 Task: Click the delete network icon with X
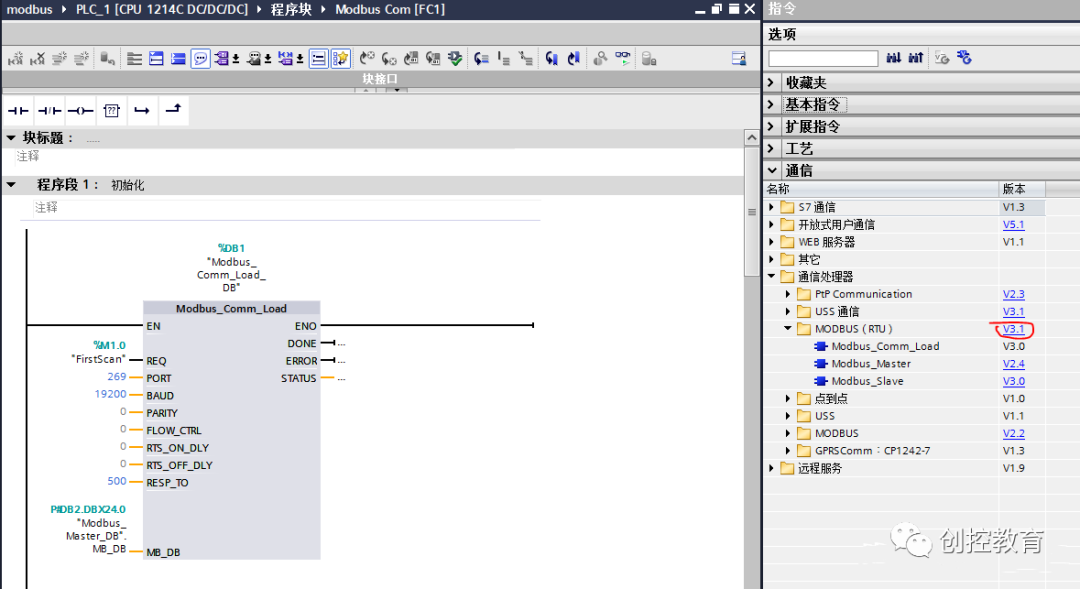pos(37,59)
